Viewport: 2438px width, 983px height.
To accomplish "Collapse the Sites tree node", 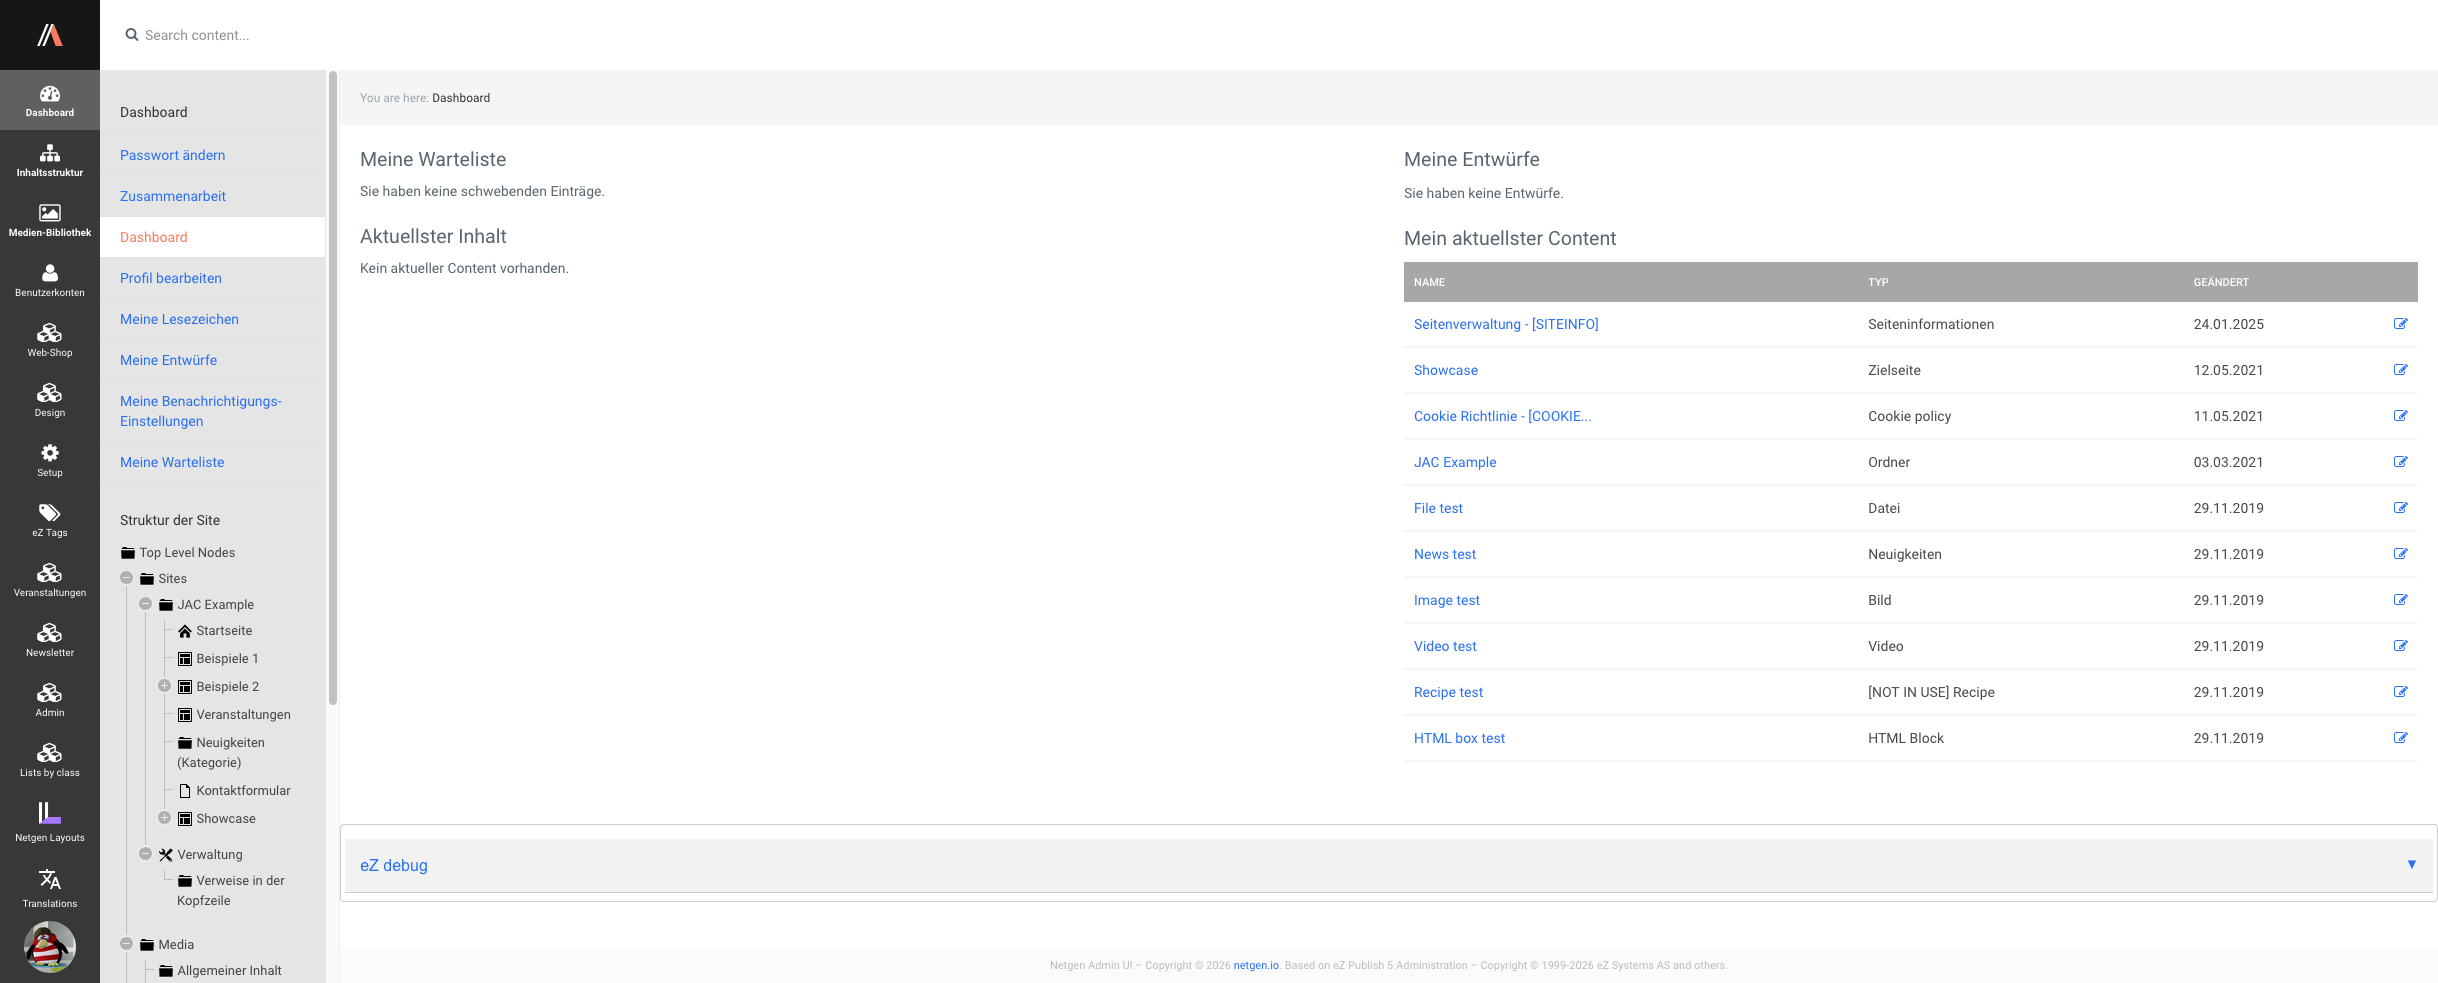I will point(127,578).
